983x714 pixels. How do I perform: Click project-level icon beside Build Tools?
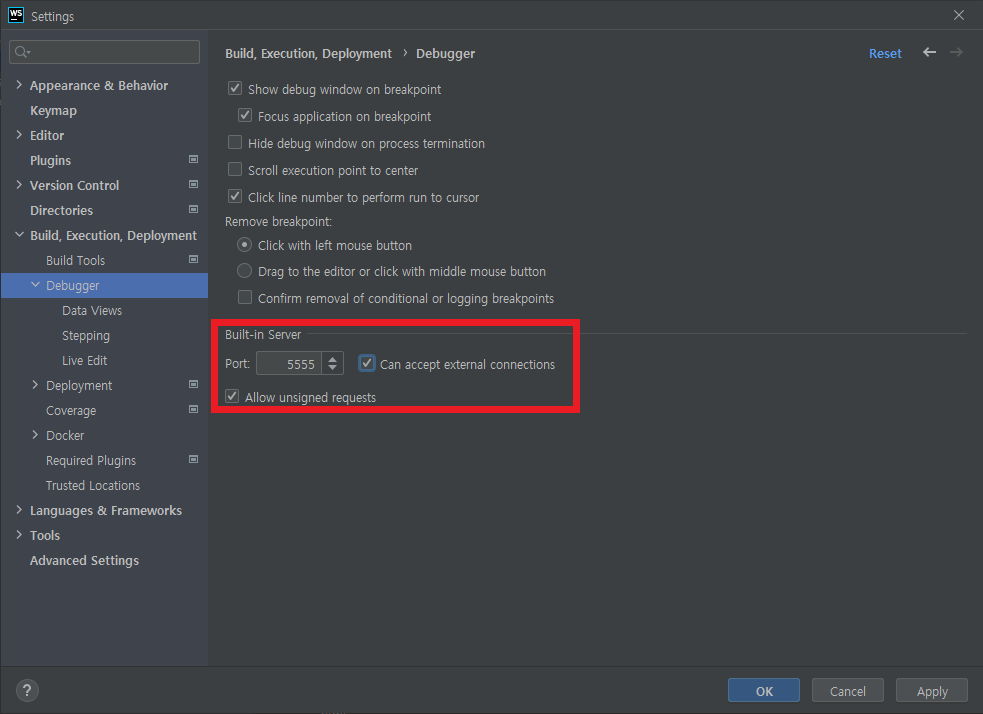pos(194,260)
